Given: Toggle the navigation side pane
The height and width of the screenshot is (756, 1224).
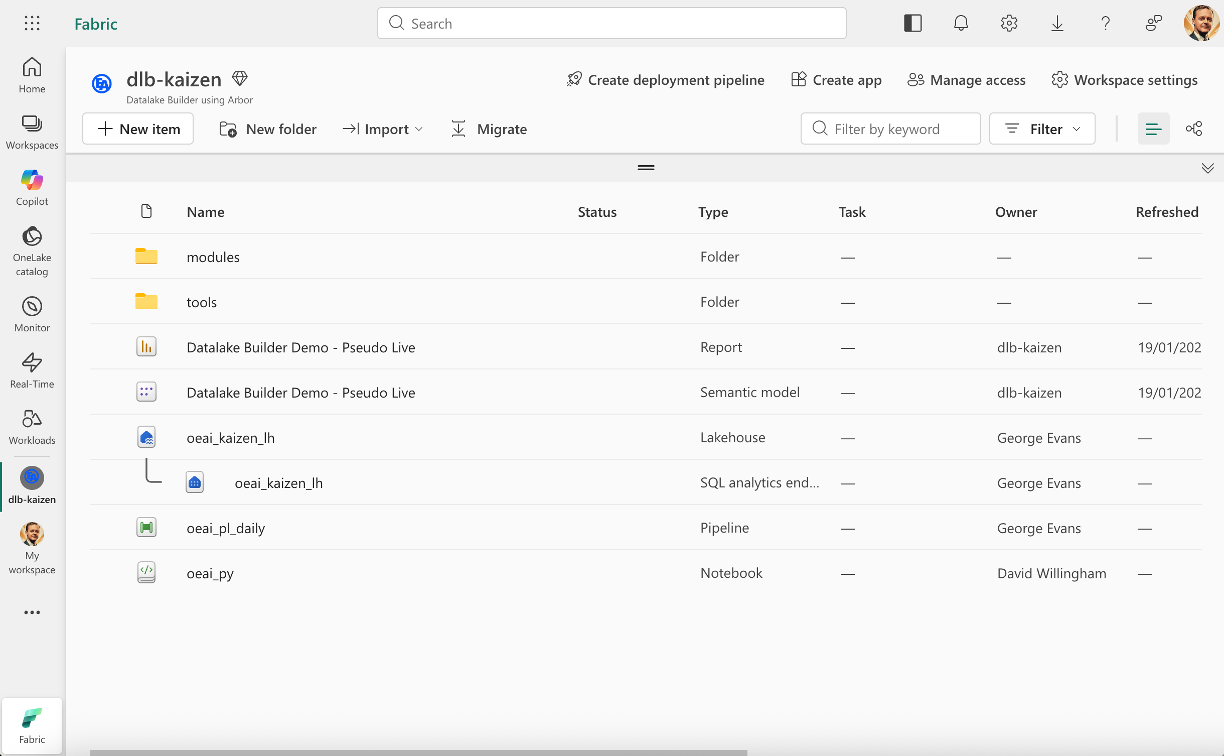Looking at the screenshot, I should 912,22.
